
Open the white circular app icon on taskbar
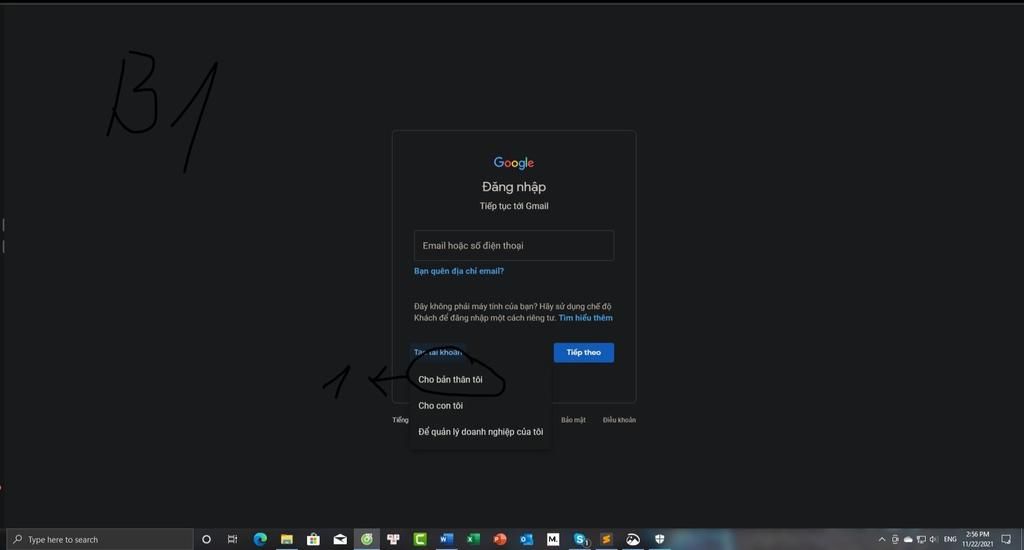pos(633,540)
